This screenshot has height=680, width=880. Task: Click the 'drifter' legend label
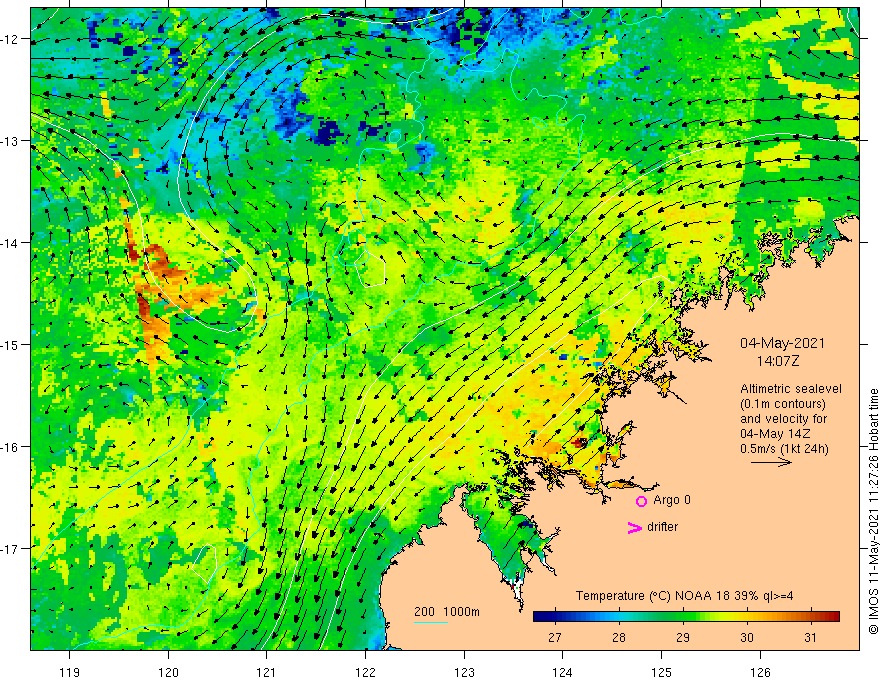tap(662, 527)
